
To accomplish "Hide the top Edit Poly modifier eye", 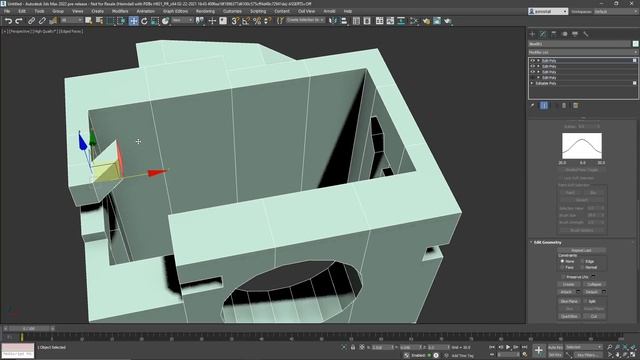I will point(532,60).
